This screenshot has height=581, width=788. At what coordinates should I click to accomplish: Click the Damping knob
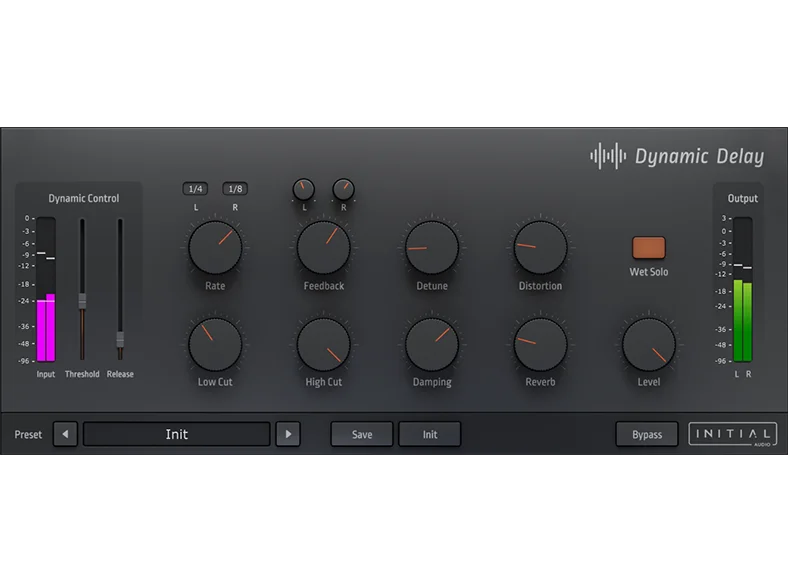(x=432, y=344)
